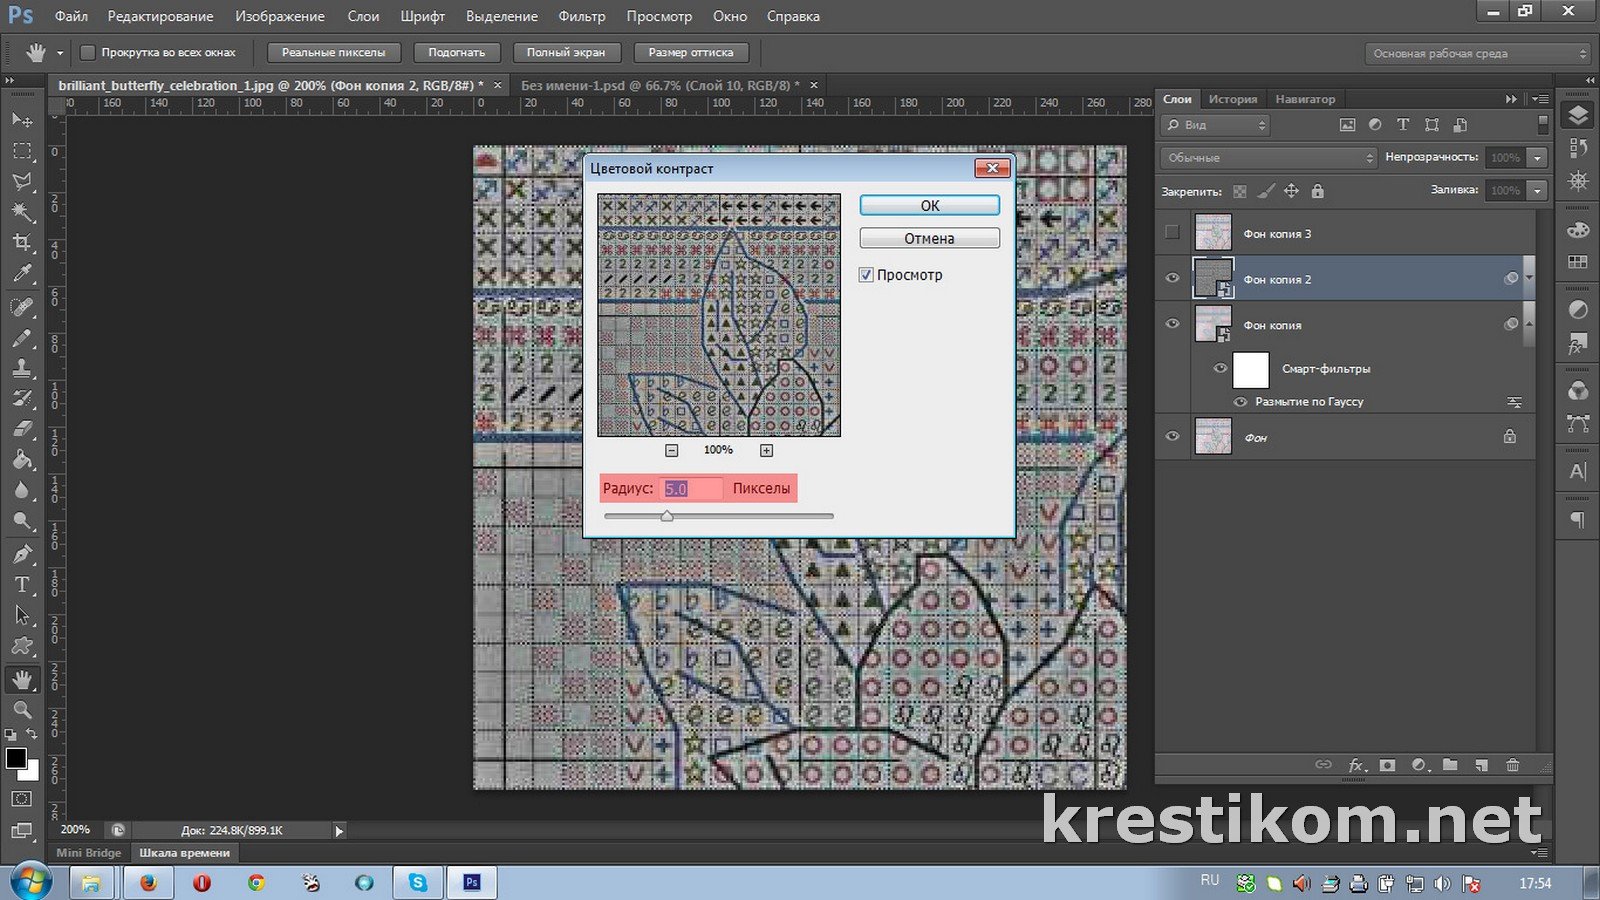Viewport: 1600px width, 900px height.
Task: Toggle the Просмотр preview checkbox
Action: coord(866,275)
